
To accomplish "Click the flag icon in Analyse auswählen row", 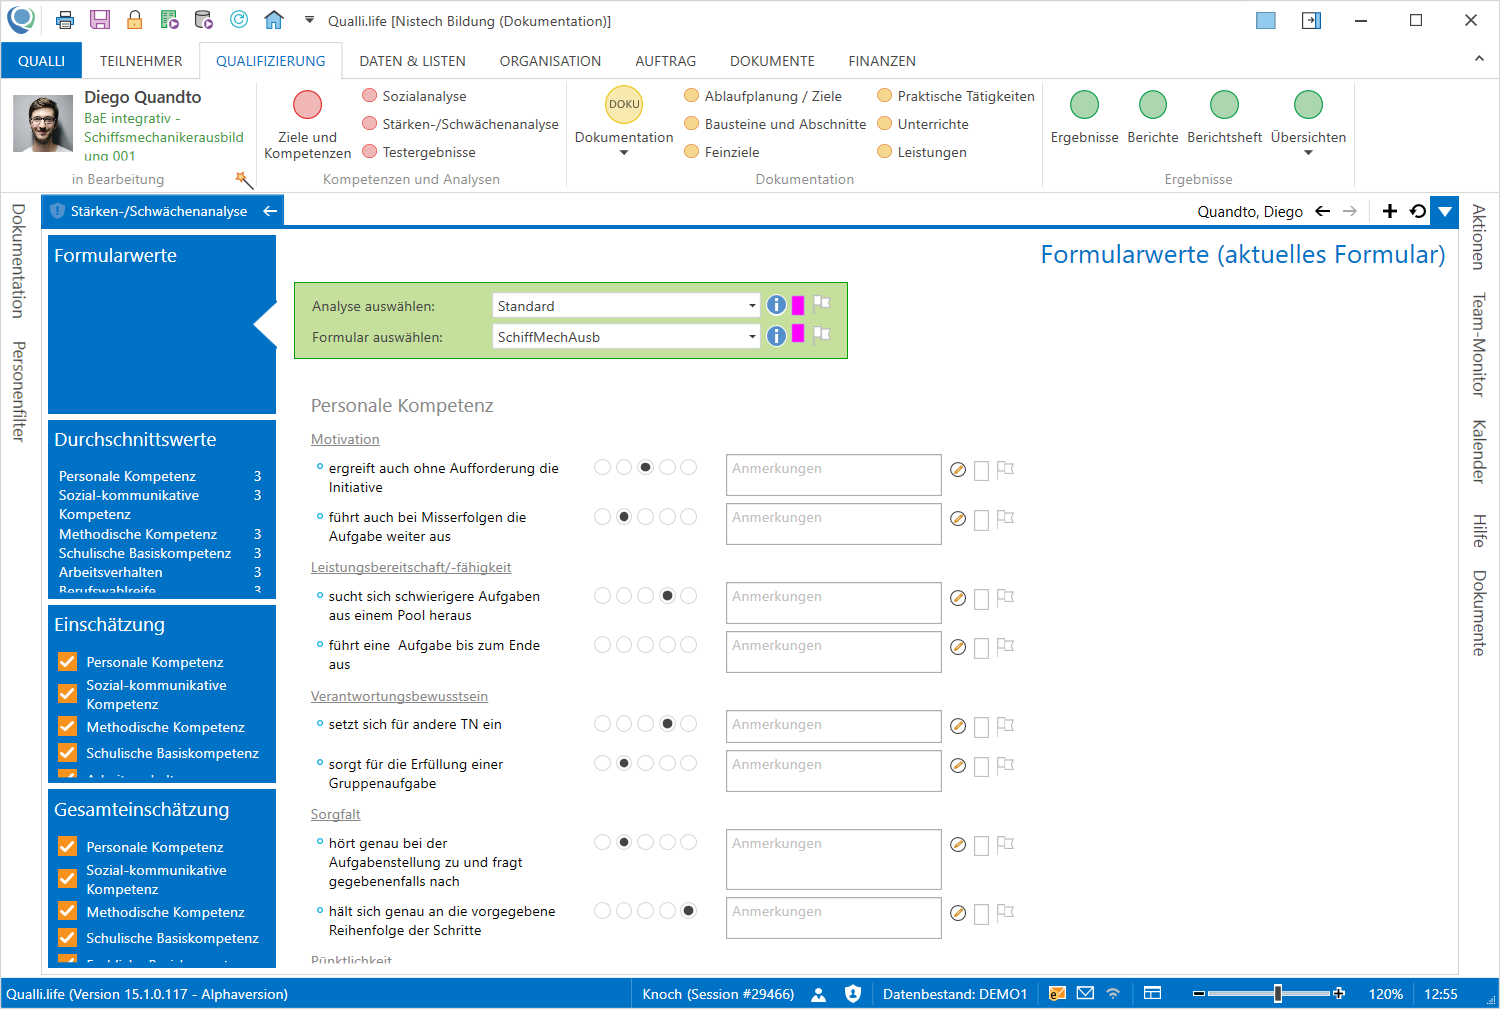I will (x=821, y=304).
